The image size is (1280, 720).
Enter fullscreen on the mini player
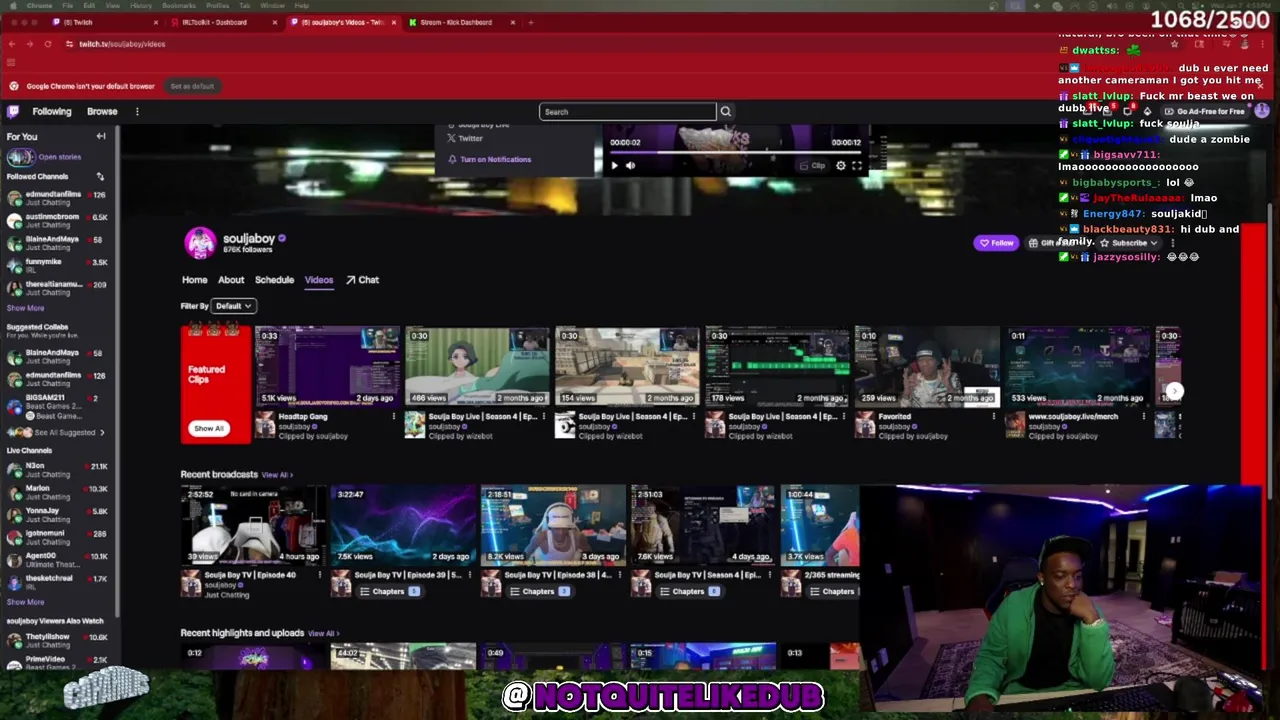[x=857, y=166]
